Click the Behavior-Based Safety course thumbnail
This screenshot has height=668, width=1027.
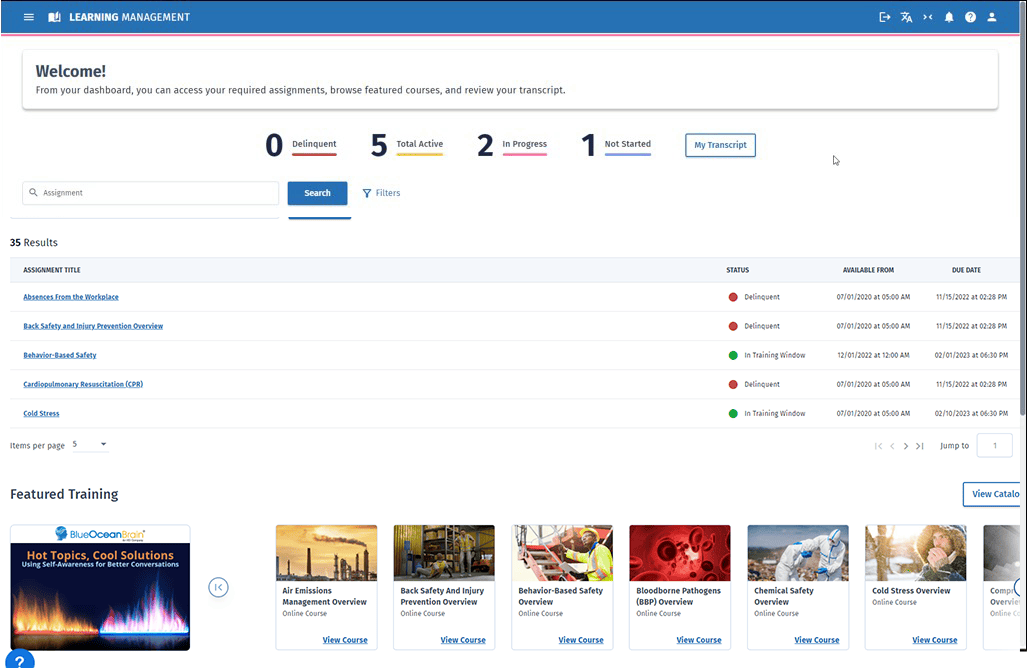[562, 553]
